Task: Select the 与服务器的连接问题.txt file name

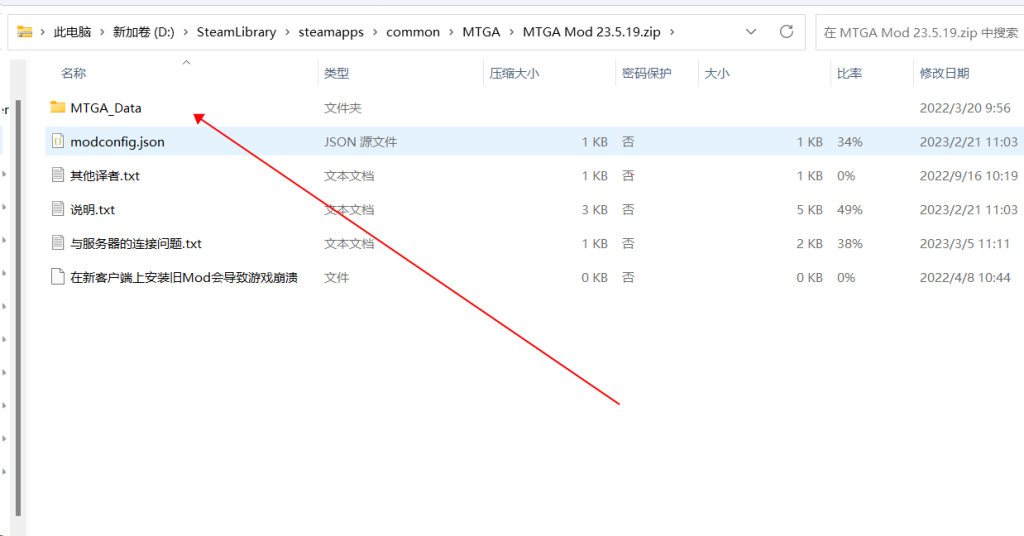Action: point(136,244)
